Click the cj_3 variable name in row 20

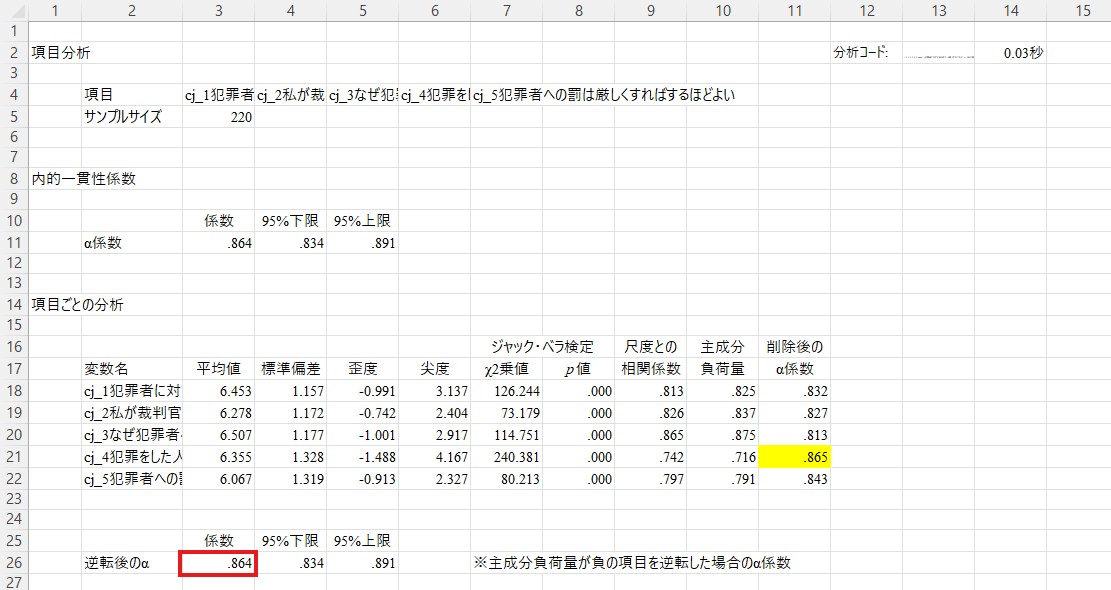(132, 436)
